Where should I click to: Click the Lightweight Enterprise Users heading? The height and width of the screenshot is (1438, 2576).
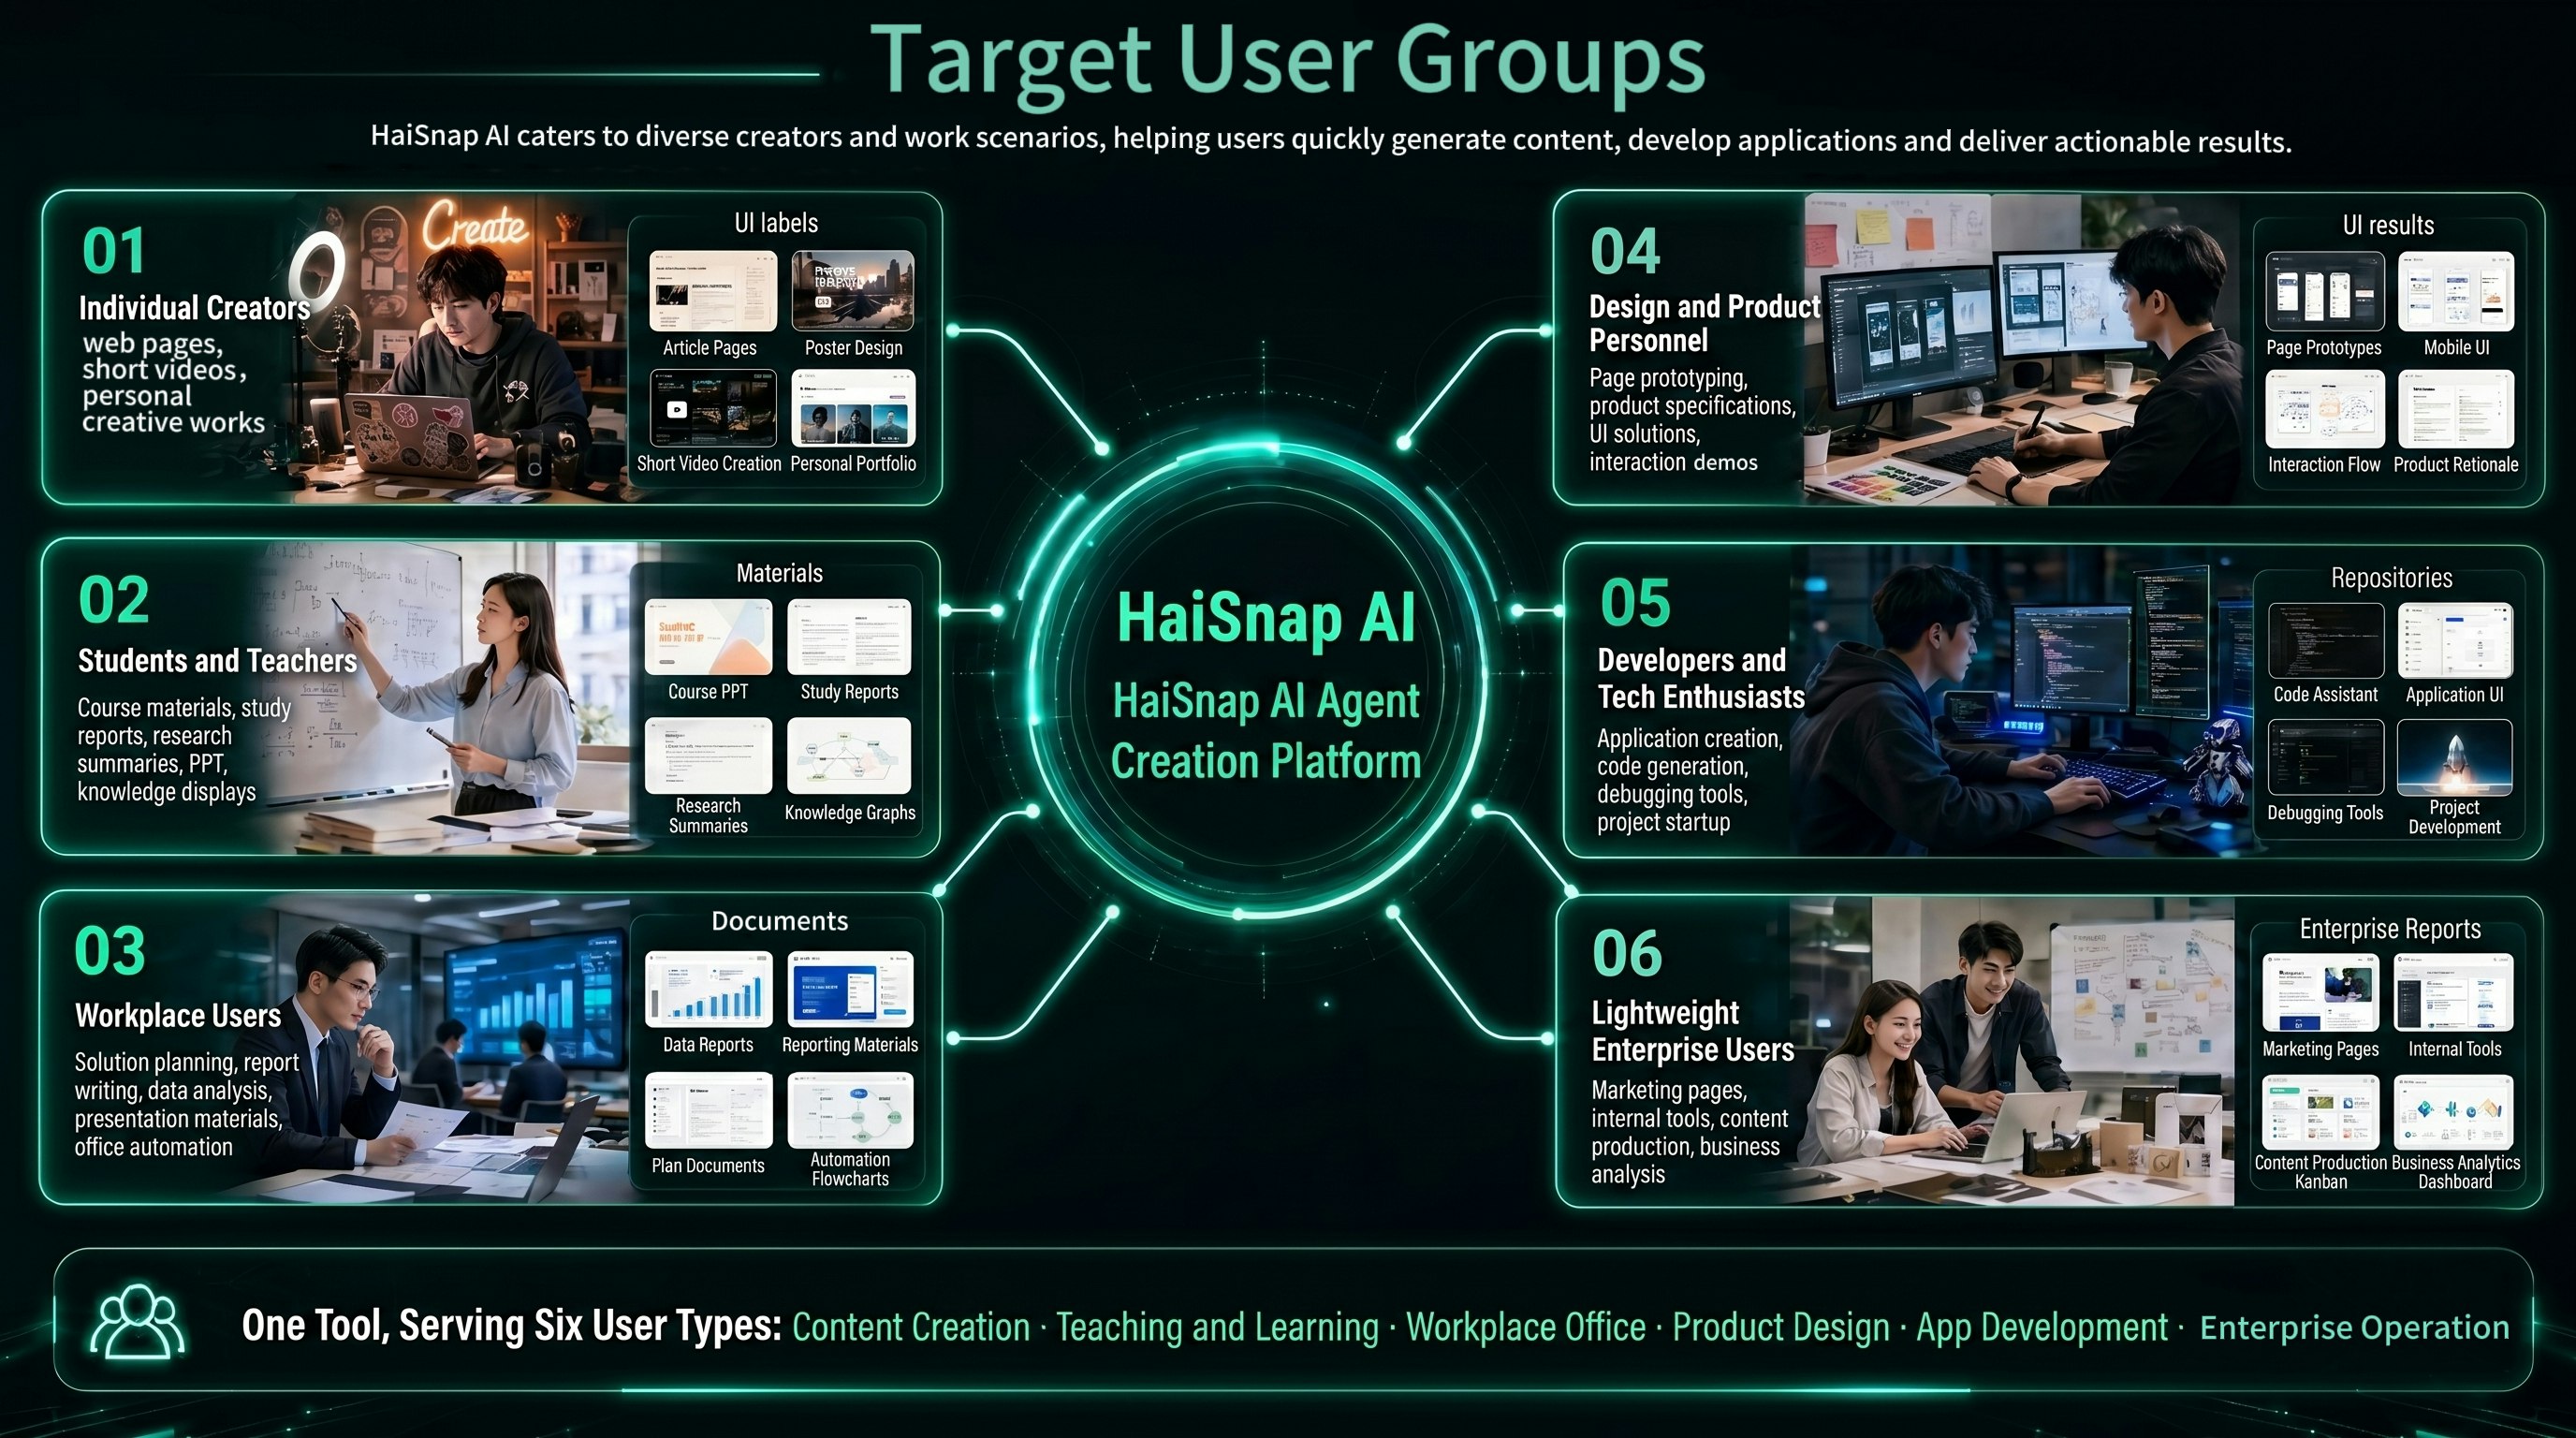coord(1693,1031)
